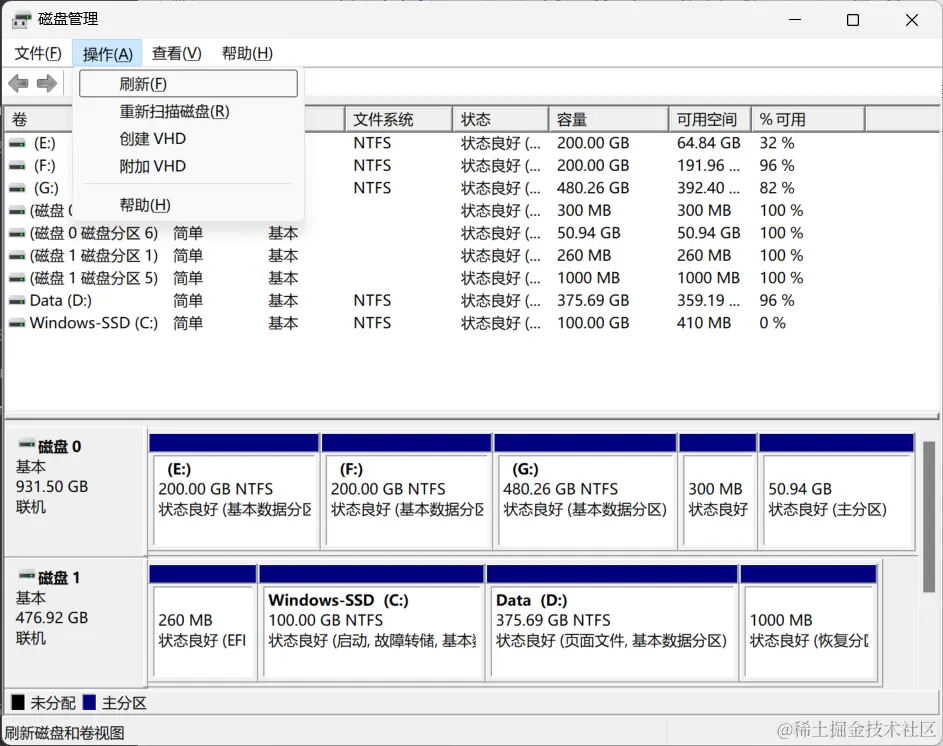Click drive icon beside Windows-SSD (C:) row

pyautogui.click(x=17, y=323)
